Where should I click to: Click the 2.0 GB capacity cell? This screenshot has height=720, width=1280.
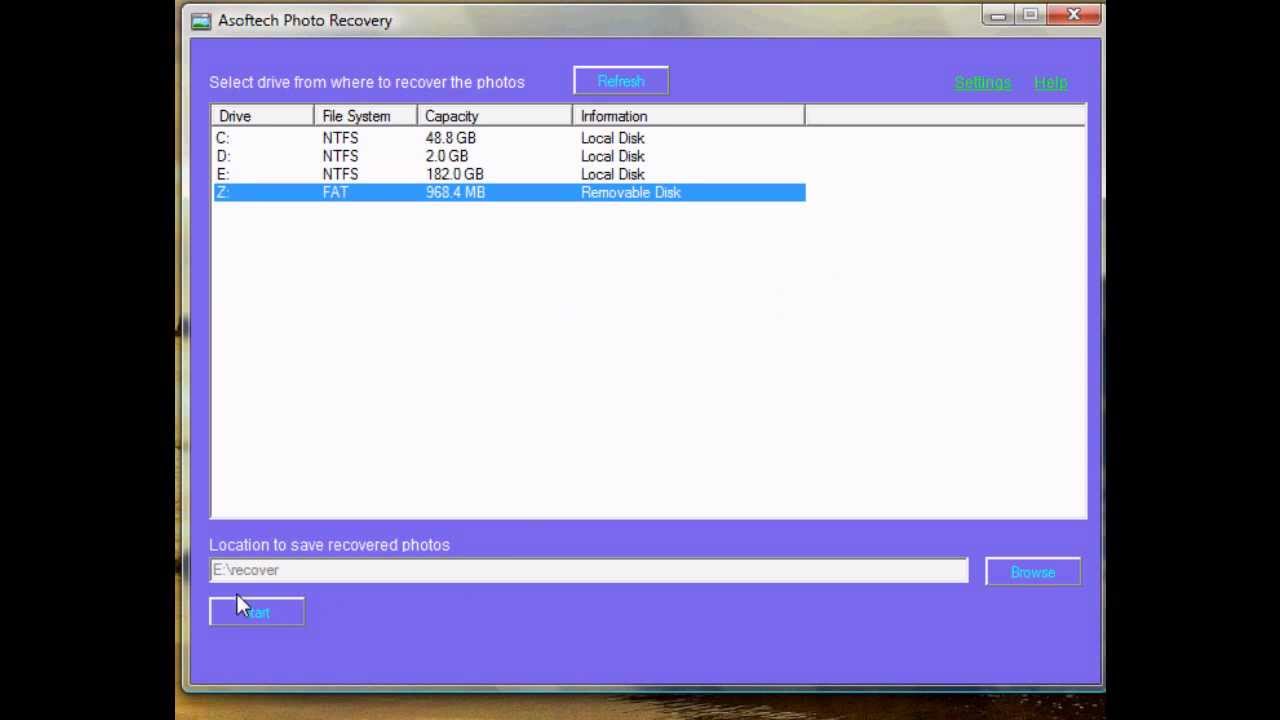tap(446, 156)
